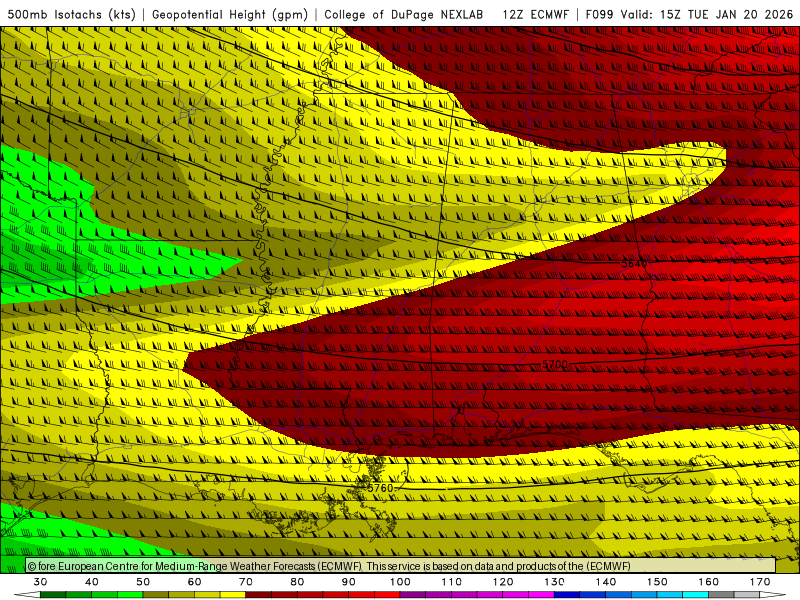Pick the dark red swatch just right of 70
This screenshot has height=600, width=800.
coord(259,595)
